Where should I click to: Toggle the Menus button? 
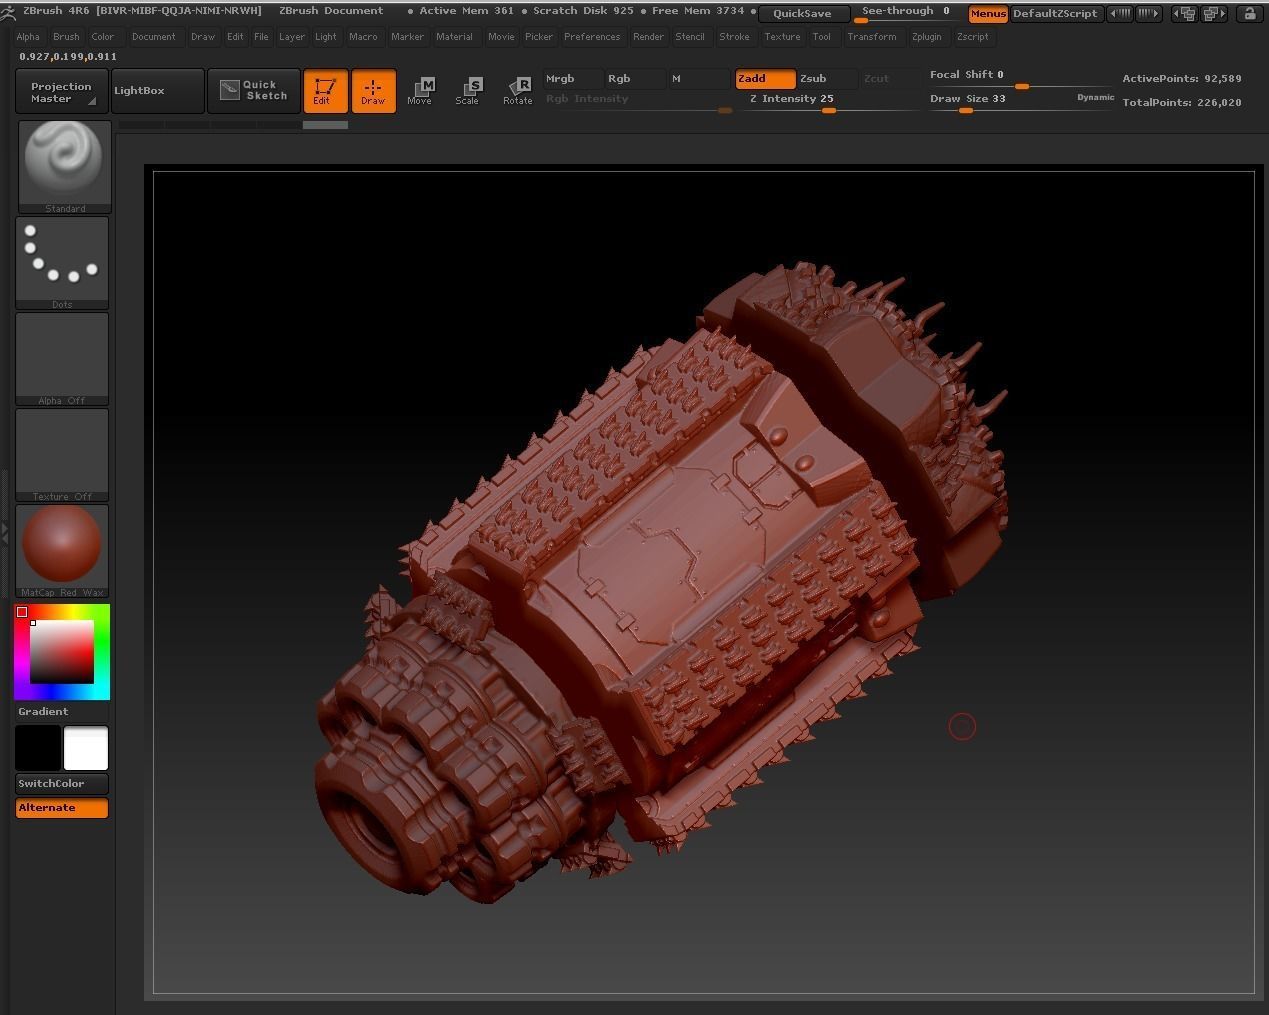click(x=988, y=14)
